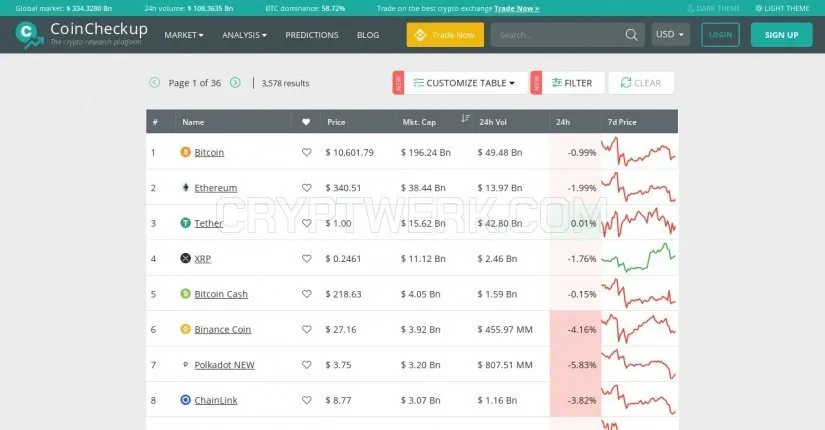Click the 7d Price column header
Image resolution: width=825 pixels, height=430 pixels.
pos(622,122)
